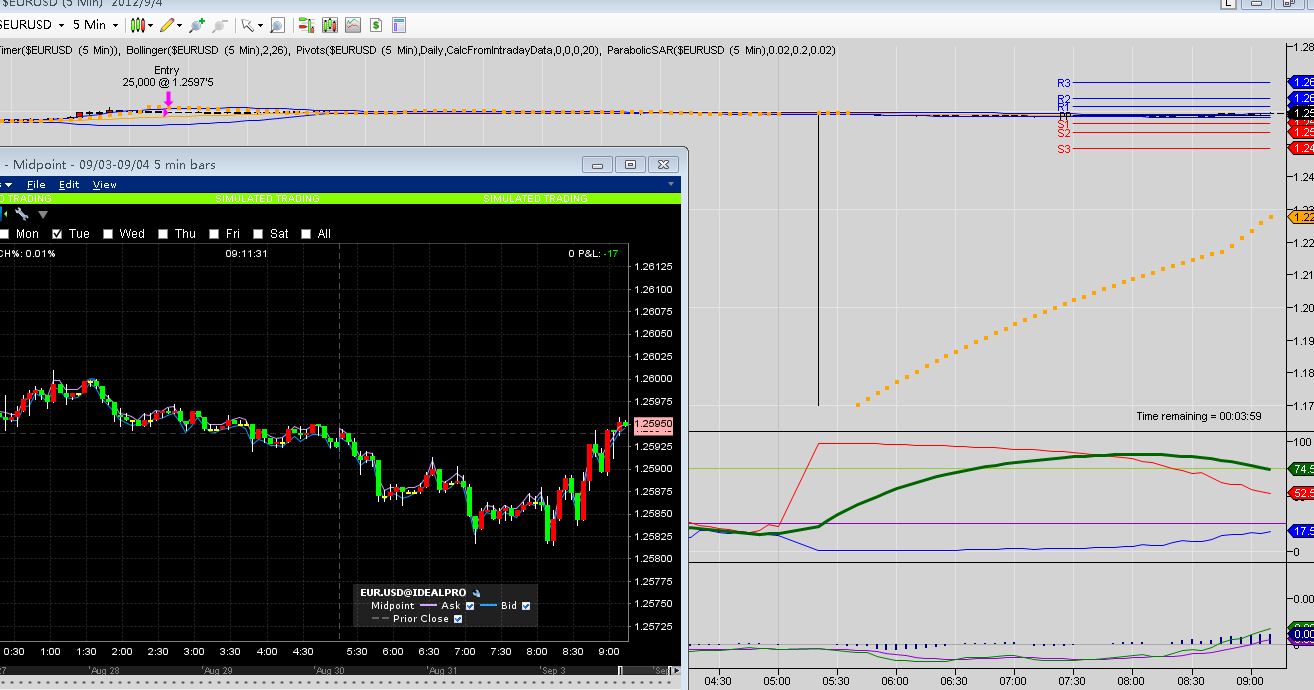Click the time scrollbar right arrow

[674, 670]
